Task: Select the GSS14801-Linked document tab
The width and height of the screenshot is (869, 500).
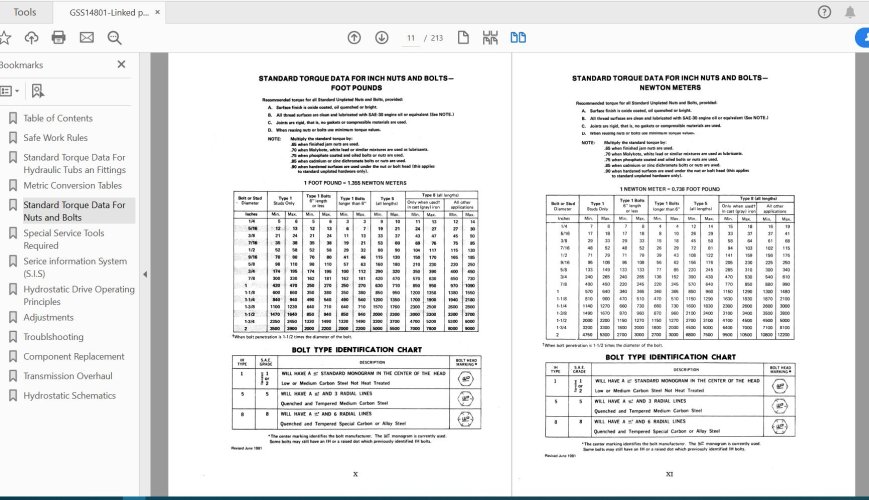Action: coord(109,12)
